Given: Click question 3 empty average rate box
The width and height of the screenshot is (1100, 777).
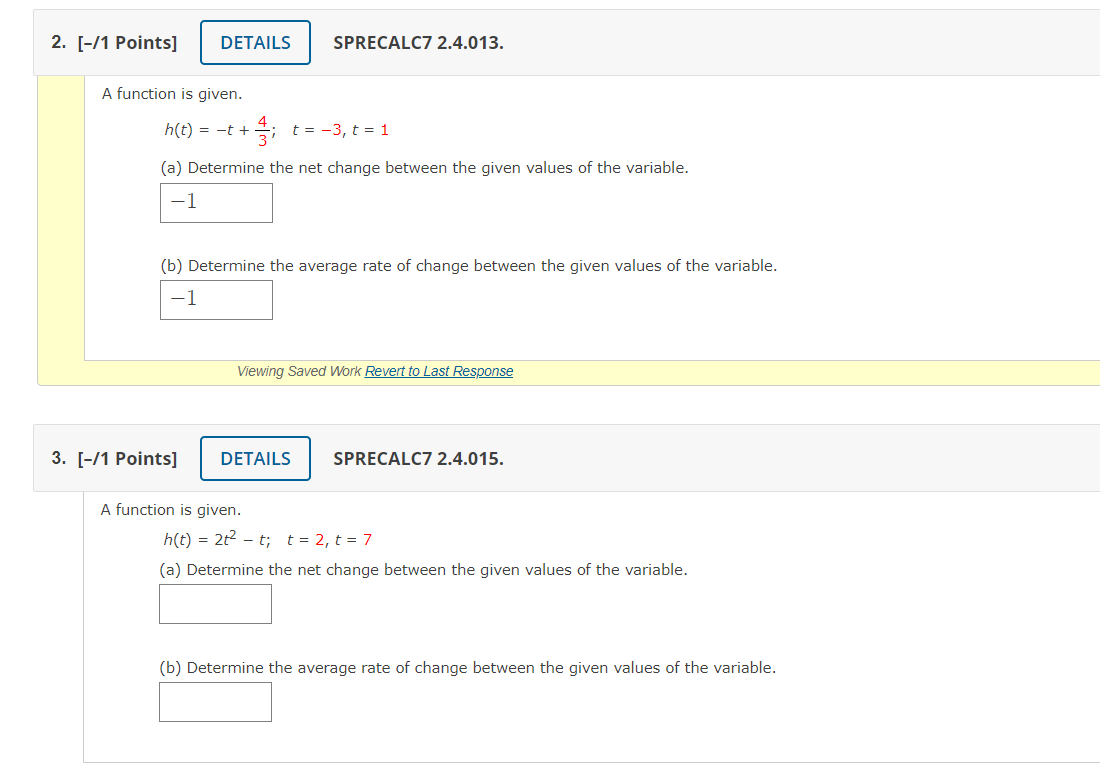Looking at the screenshot, I should click(x=215, y=702).
